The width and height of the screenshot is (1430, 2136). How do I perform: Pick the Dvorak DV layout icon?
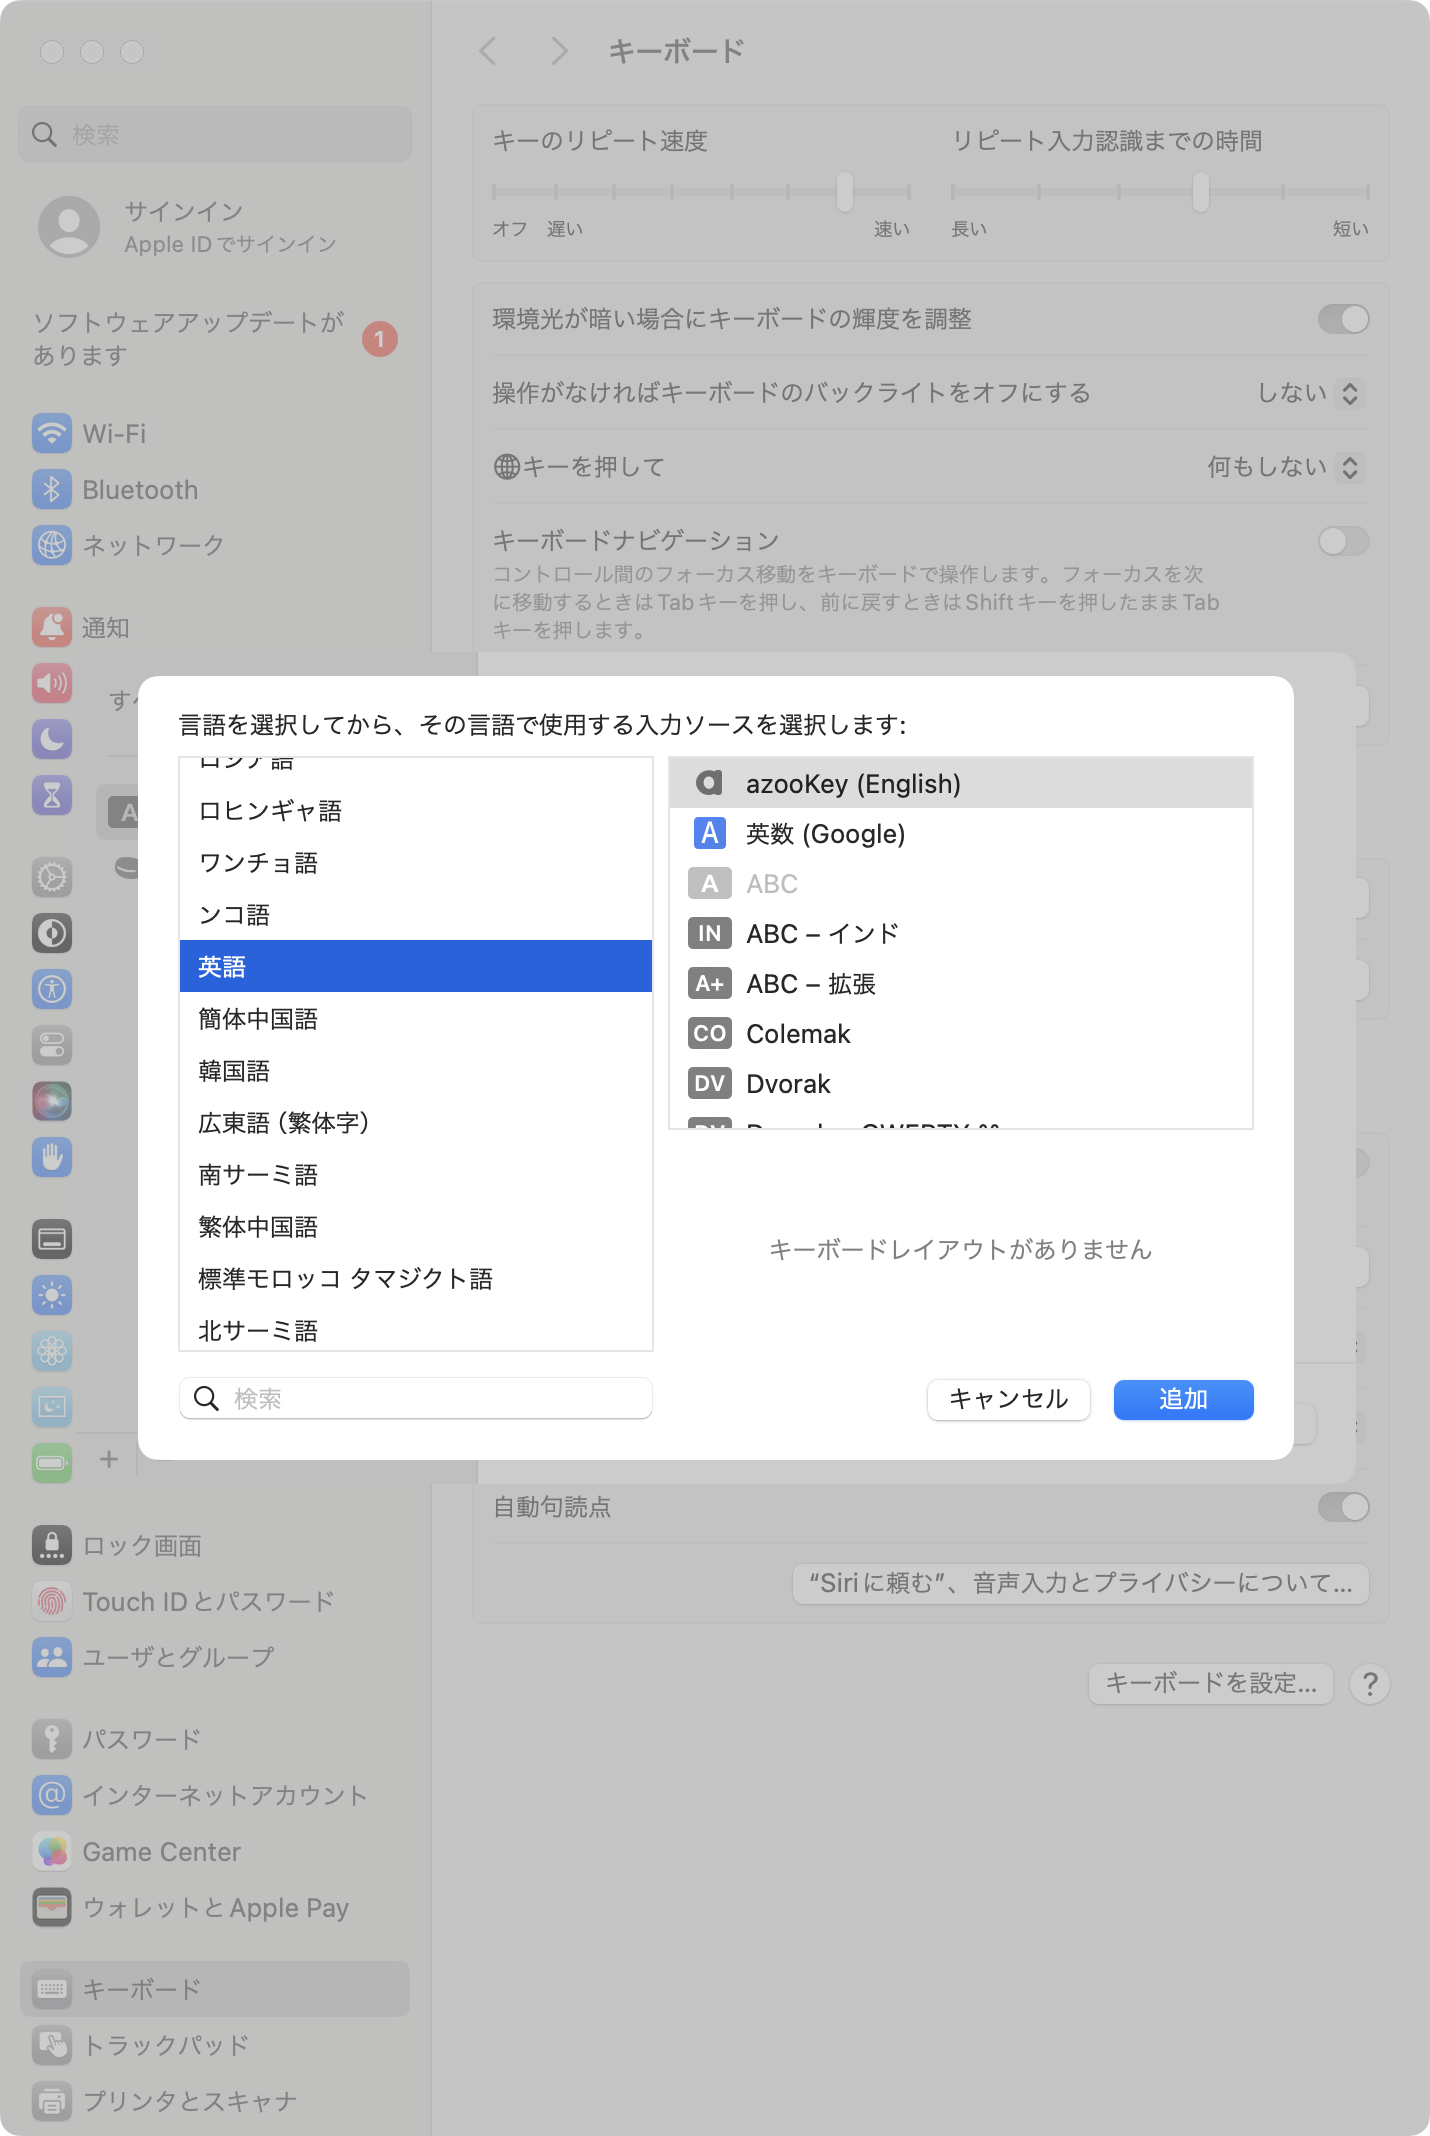click(709, 1083)
